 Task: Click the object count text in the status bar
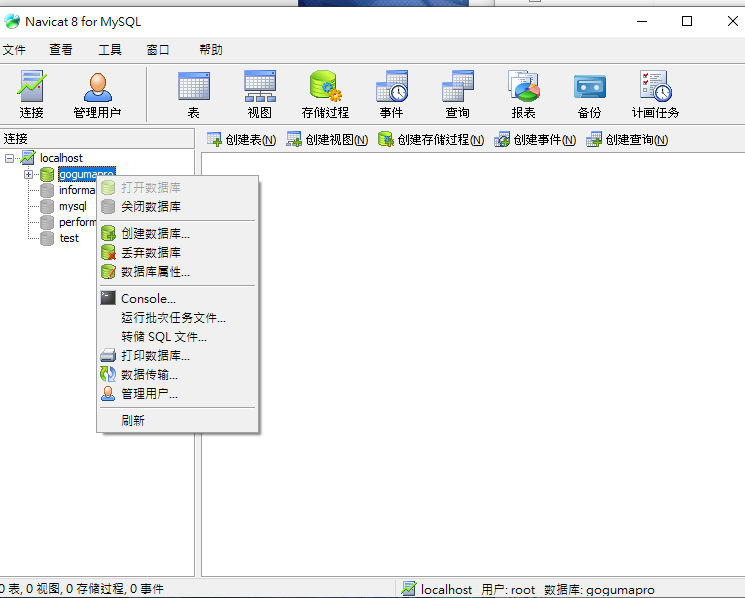82,589
